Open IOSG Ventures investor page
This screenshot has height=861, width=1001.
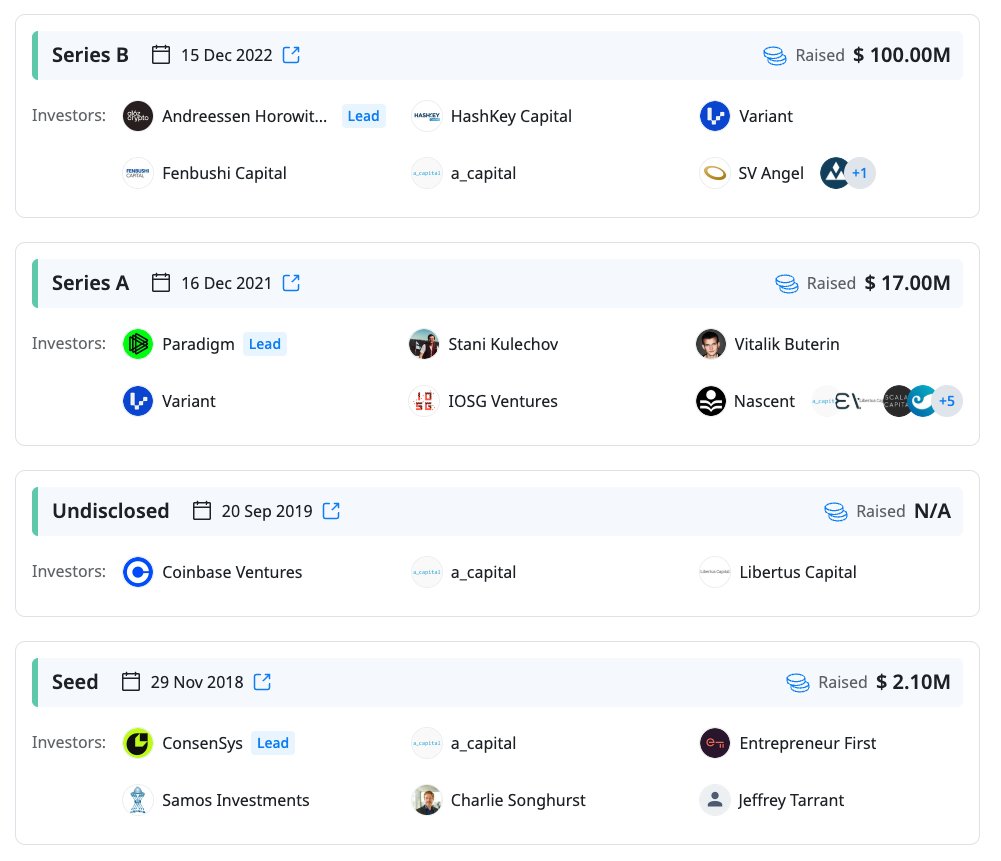pyautogui.click(x=502, y=401)
